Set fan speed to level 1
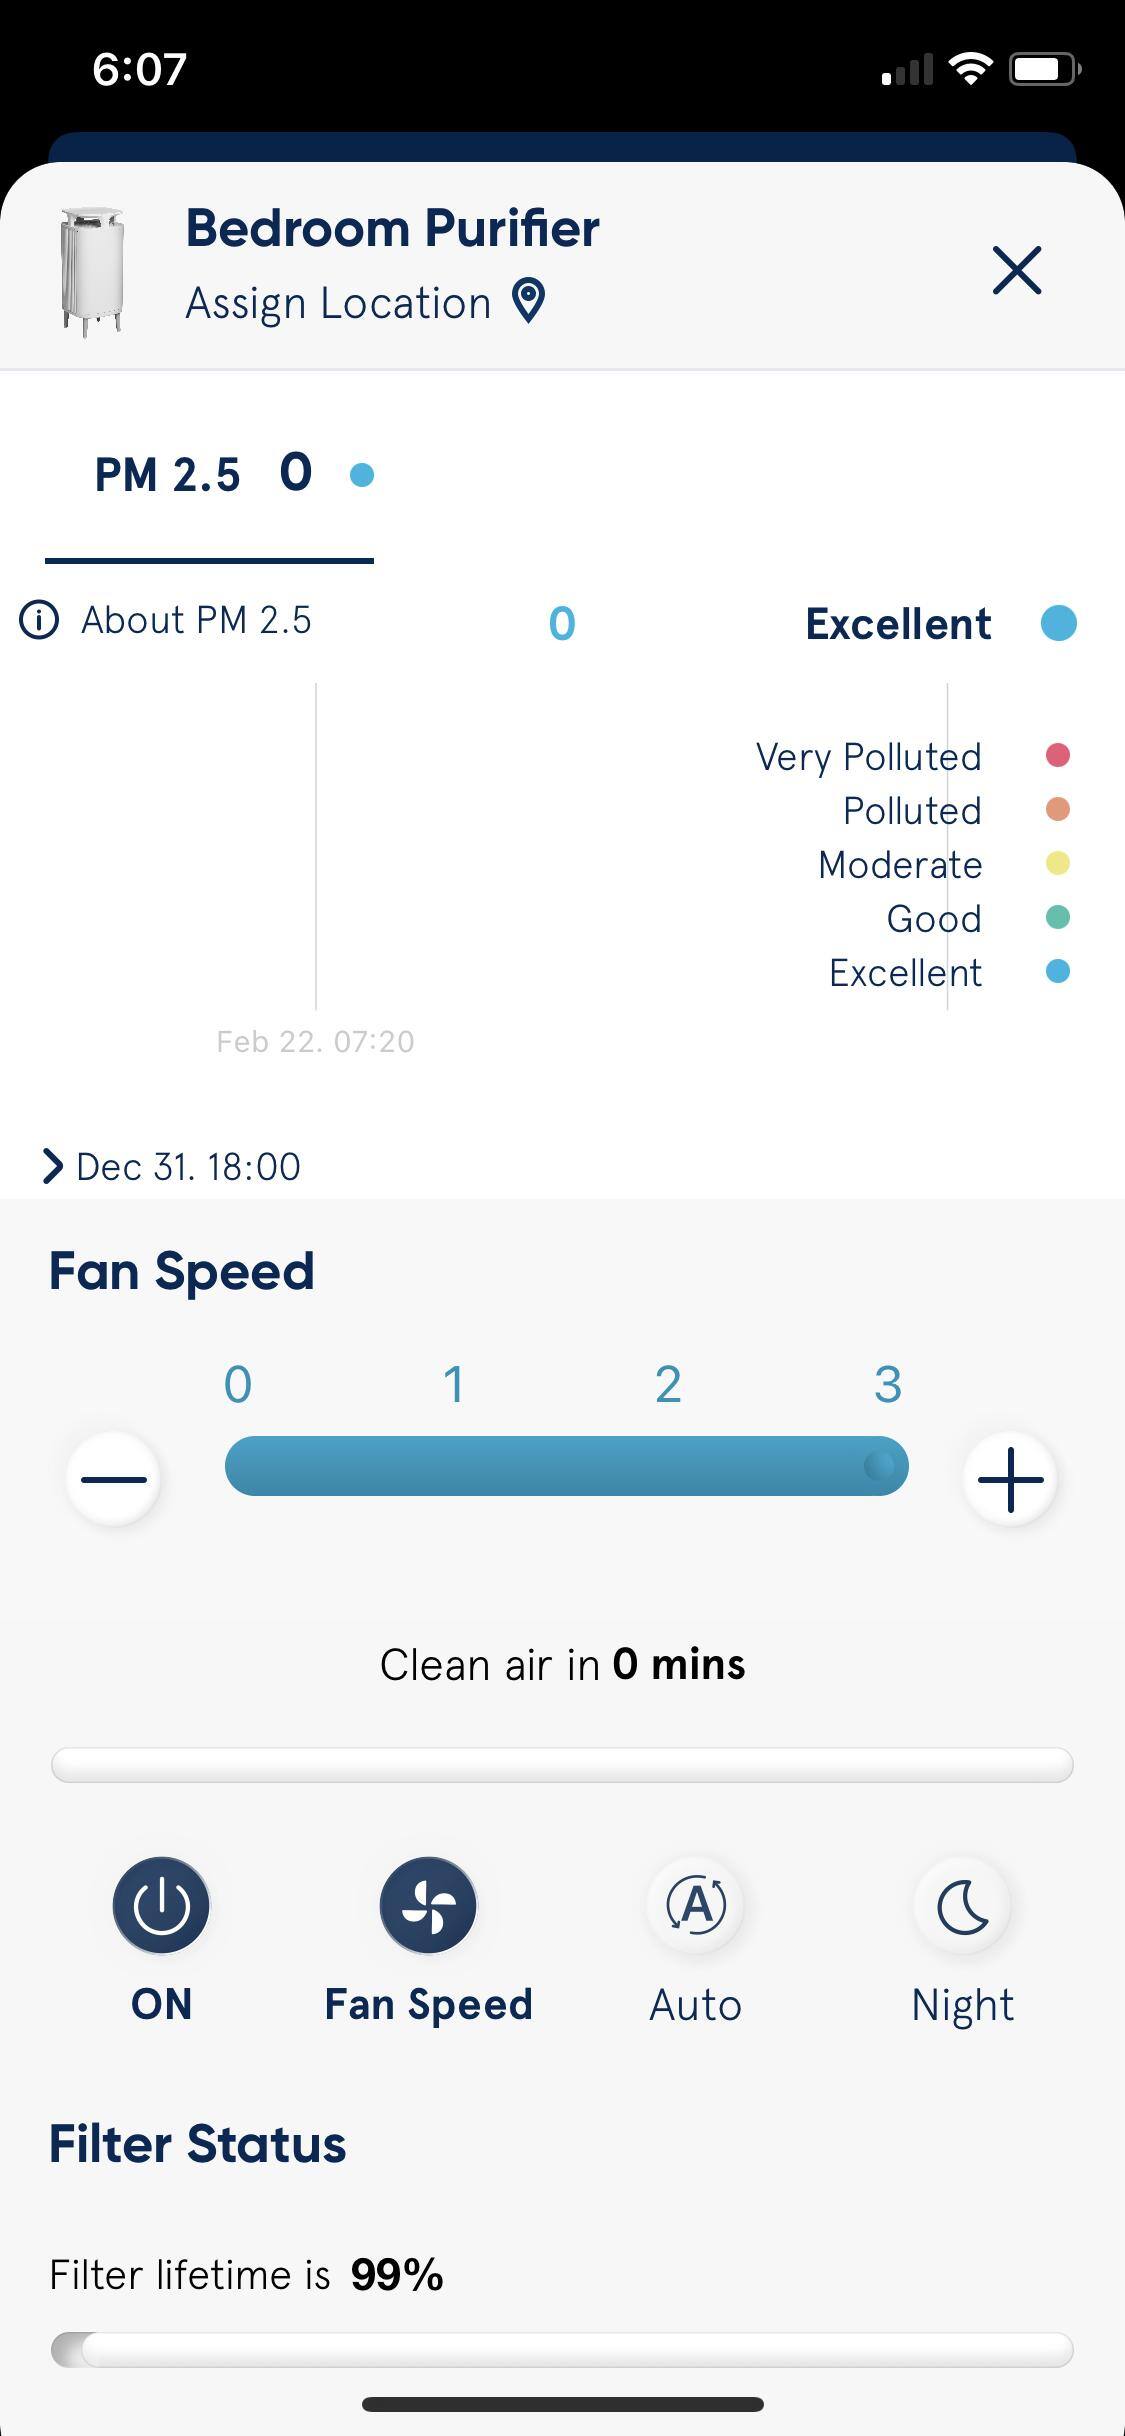Viewport: 1125px width, 2436px height. 454,1384
